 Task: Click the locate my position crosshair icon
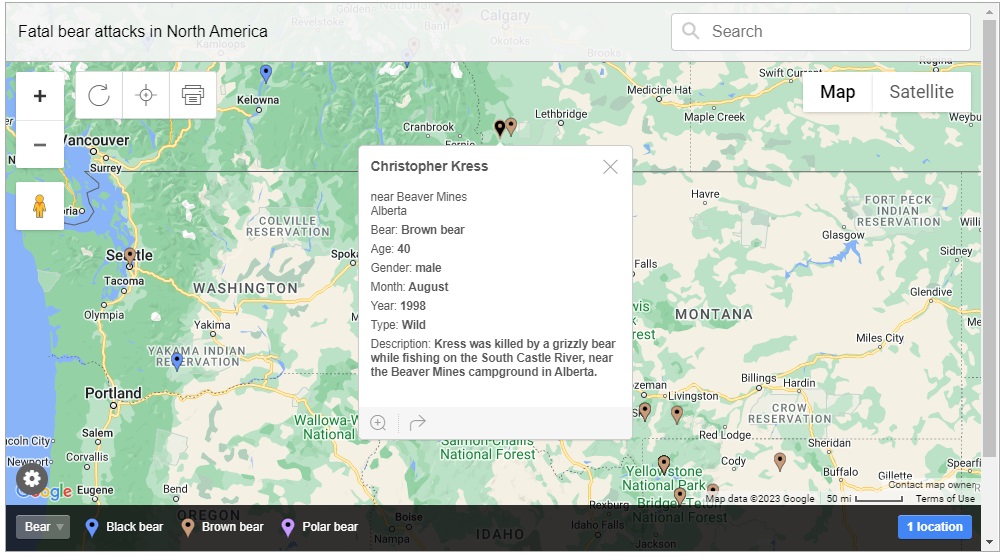pos(146,95)
